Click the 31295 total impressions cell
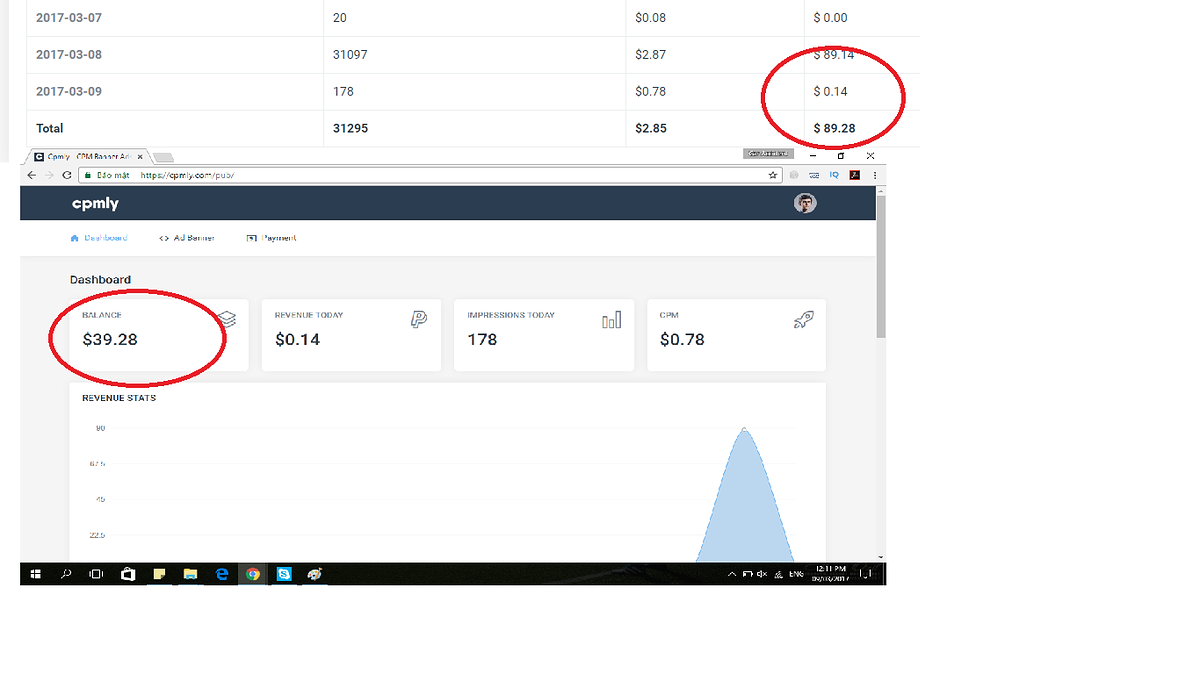This screenshot has height=674, width=1200. click(350, 129)
